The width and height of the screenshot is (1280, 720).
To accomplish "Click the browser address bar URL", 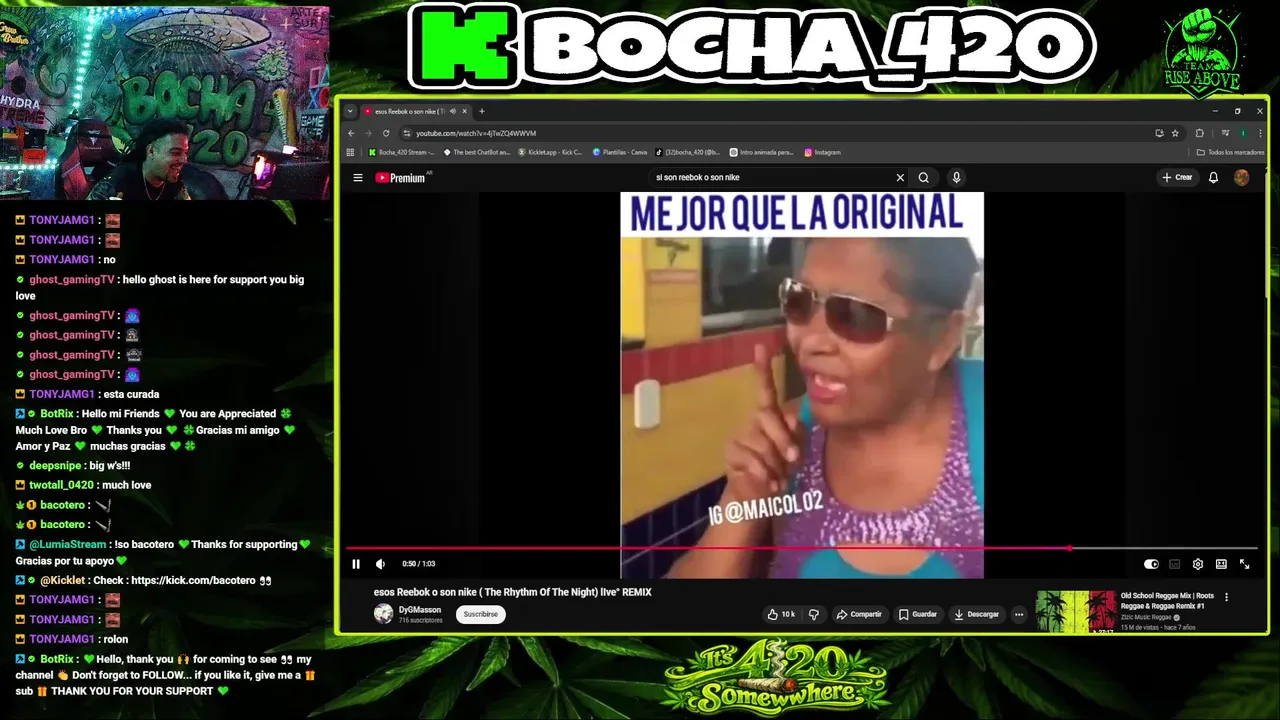I will 476,133.
